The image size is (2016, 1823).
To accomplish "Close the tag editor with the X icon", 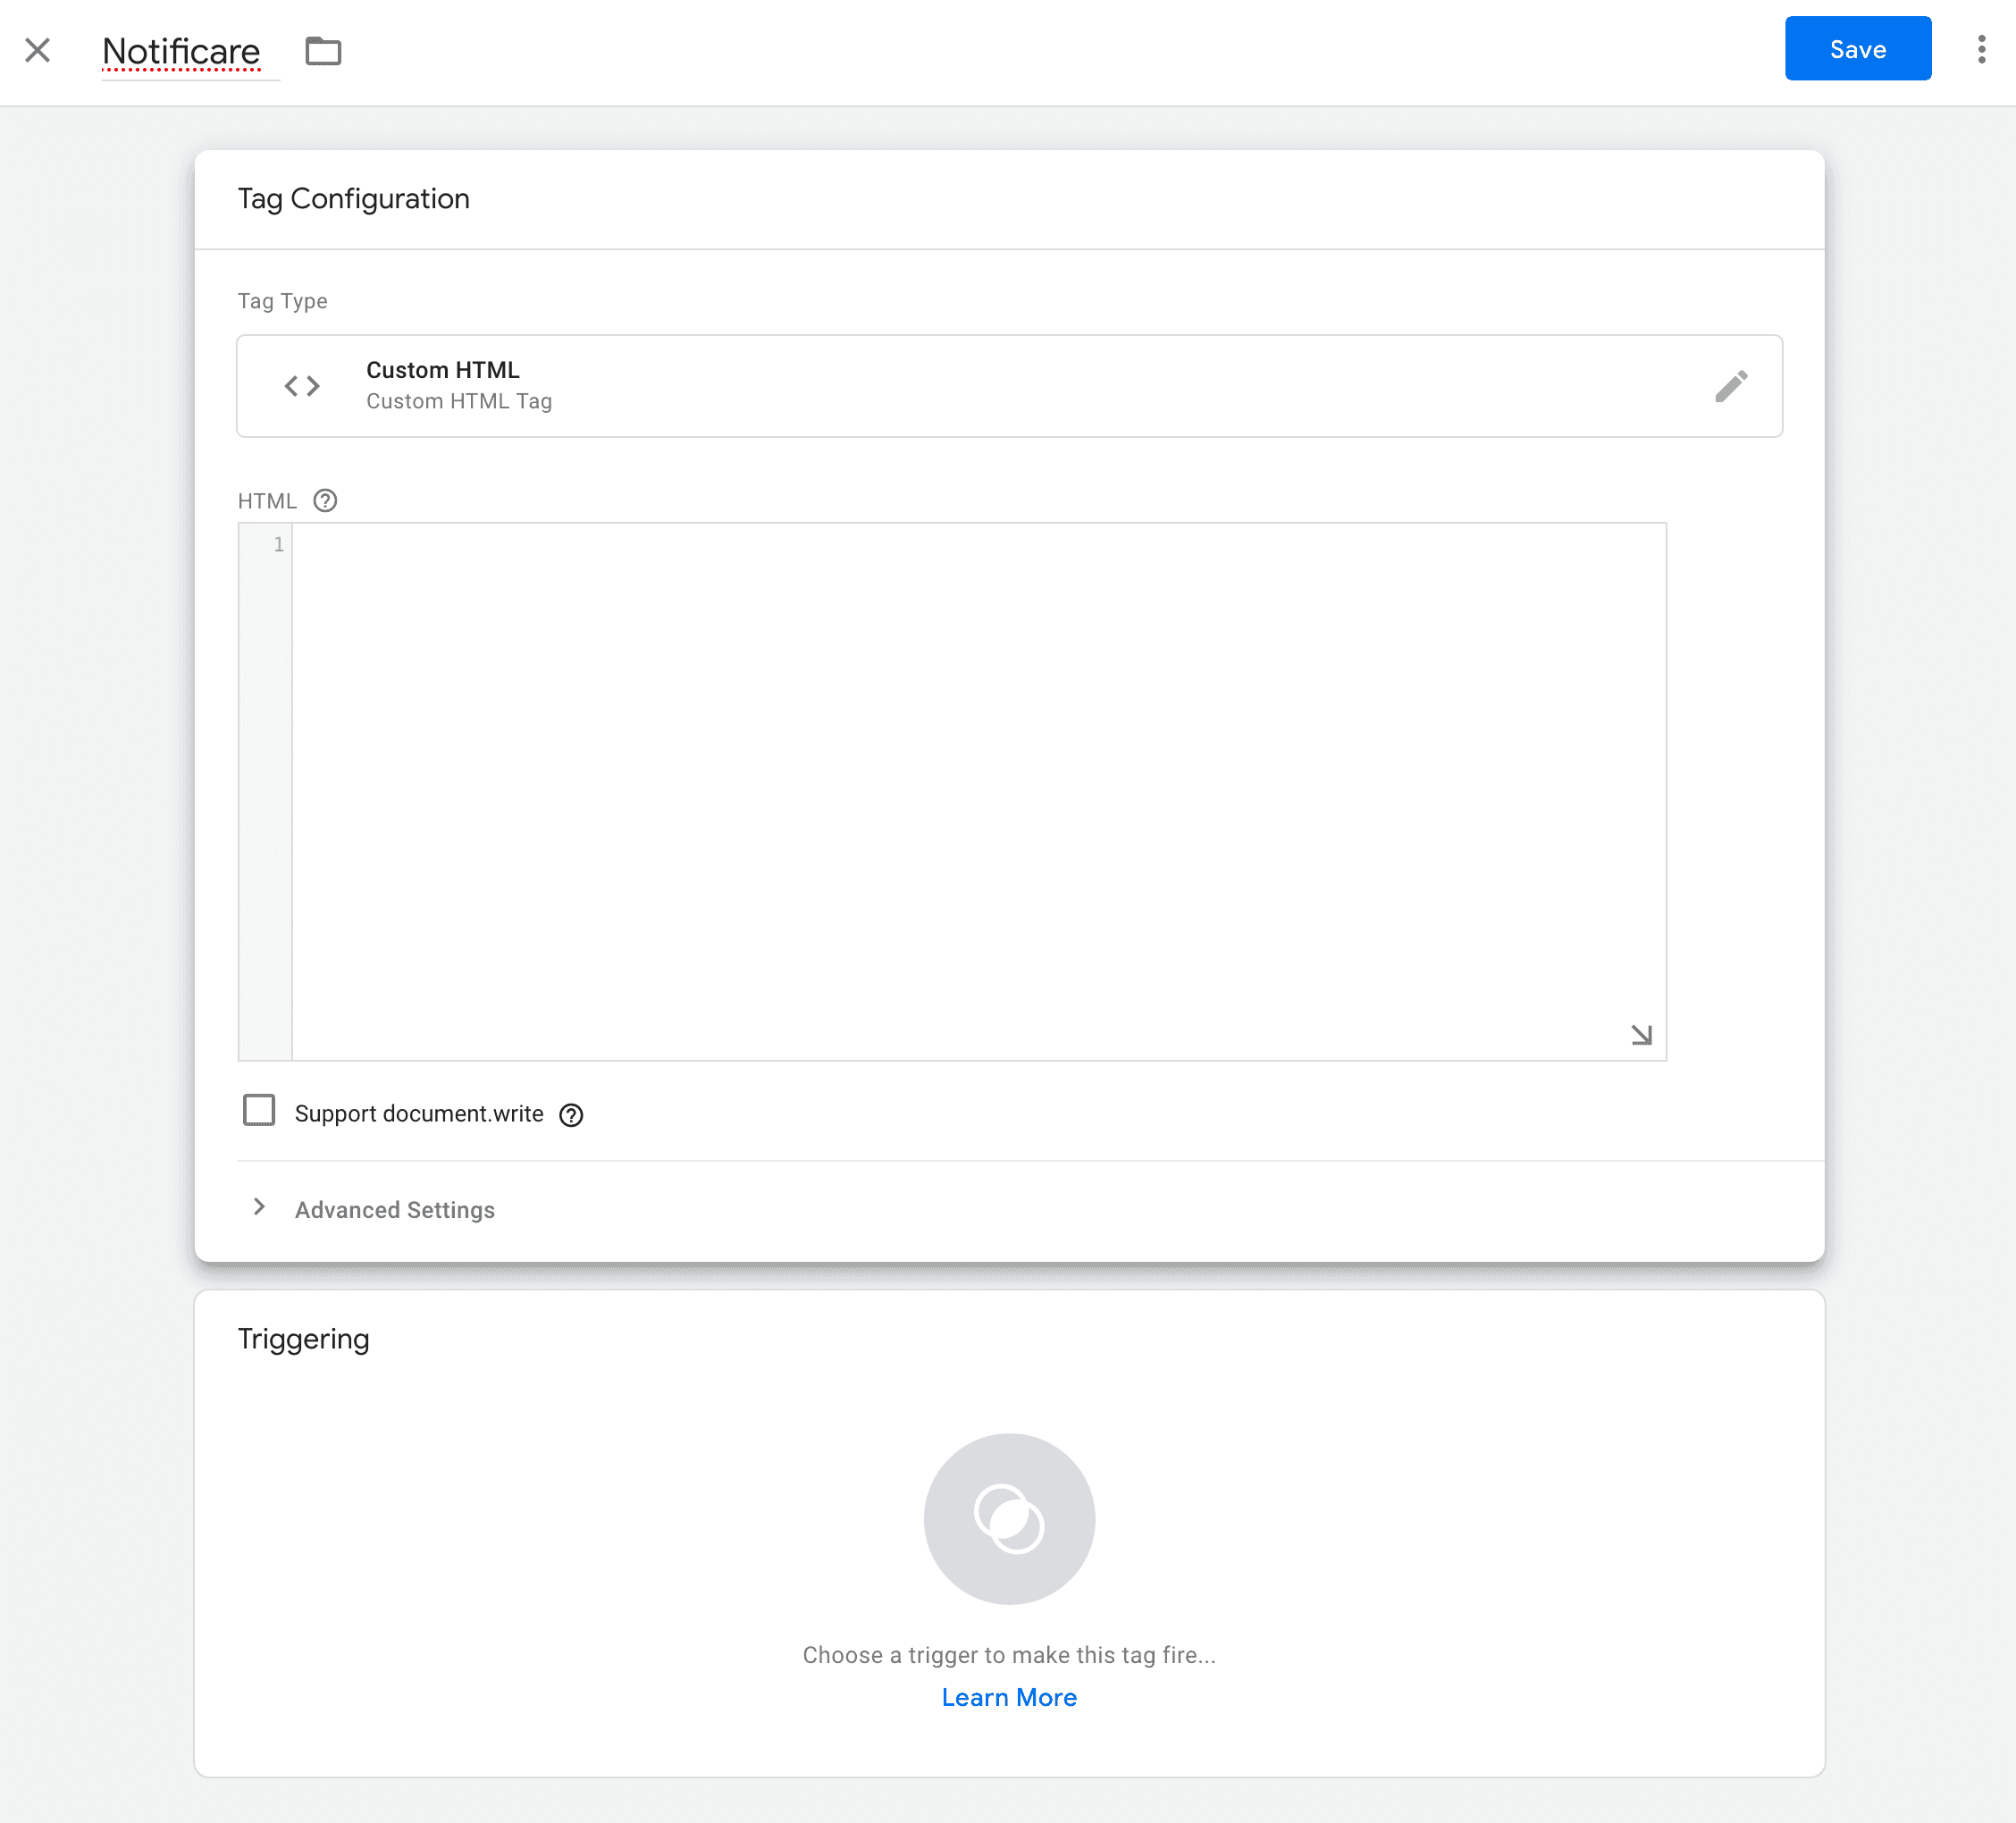I will pyautogui.click(x=38, y=51).
